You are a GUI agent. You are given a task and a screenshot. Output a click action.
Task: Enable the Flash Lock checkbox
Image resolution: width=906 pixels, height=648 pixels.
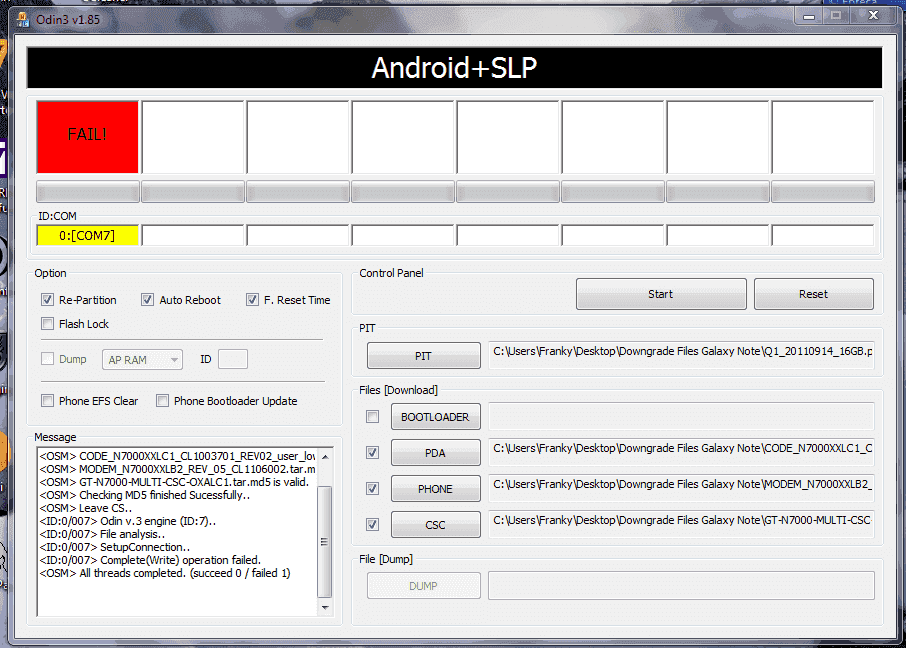pyautogui.click(x=48, y=324)
